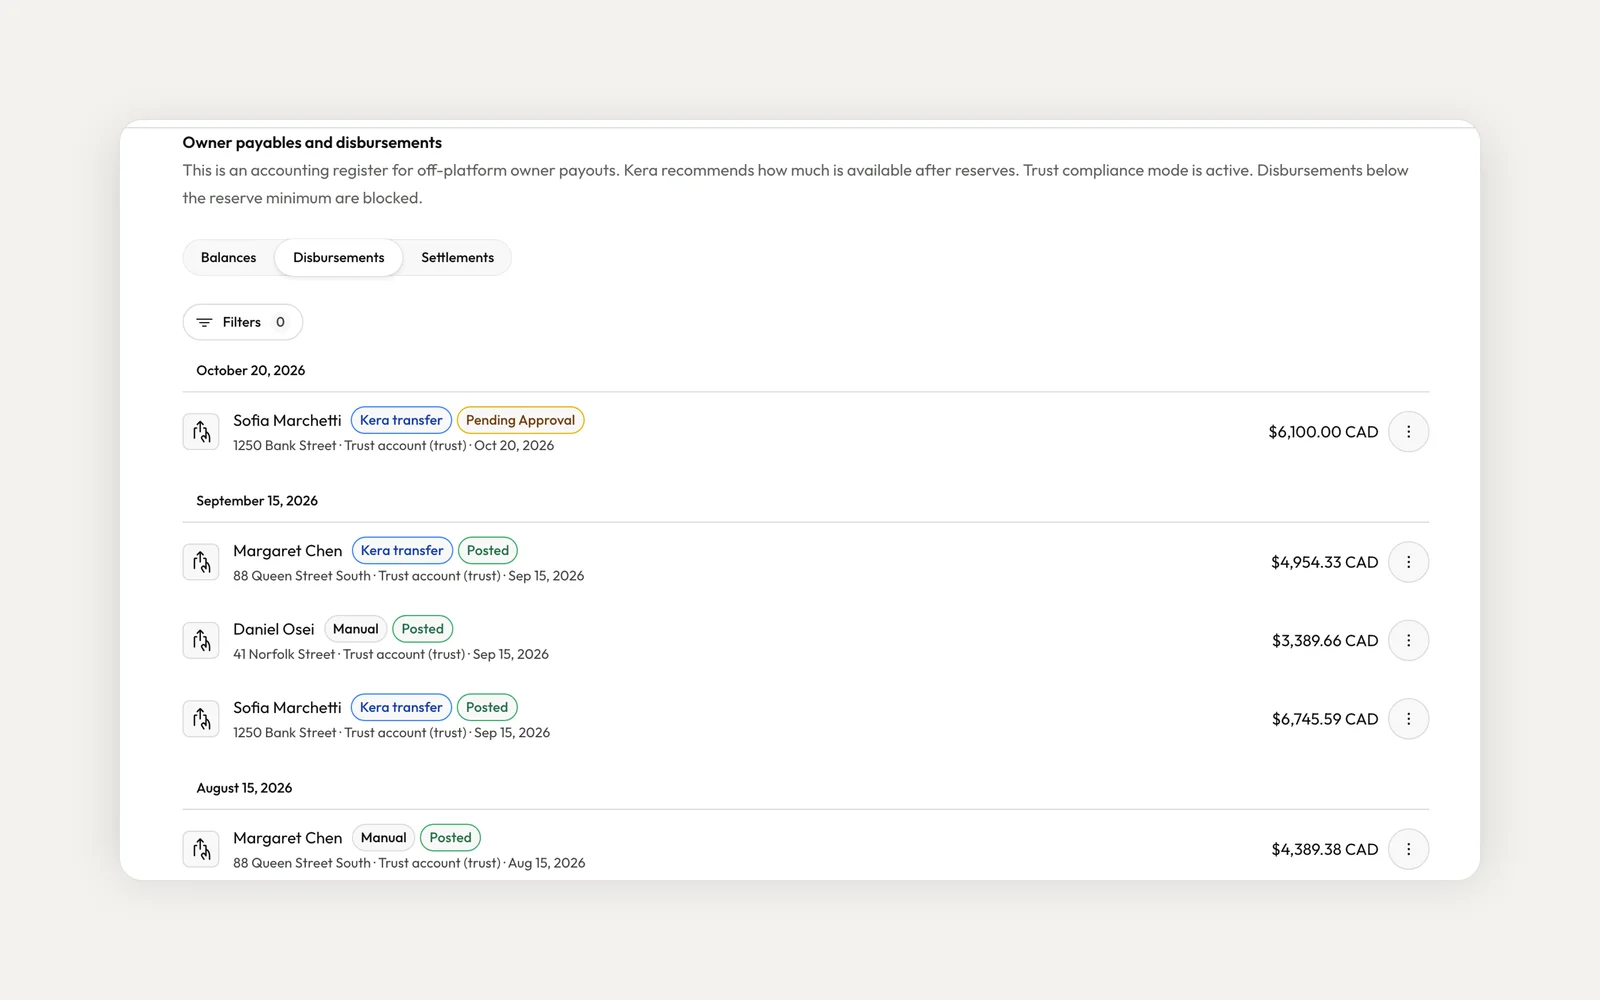Open more options for Sofia Marchetti $6,100.00 disbursement

pyautogui.click(x=1408, y=432)
